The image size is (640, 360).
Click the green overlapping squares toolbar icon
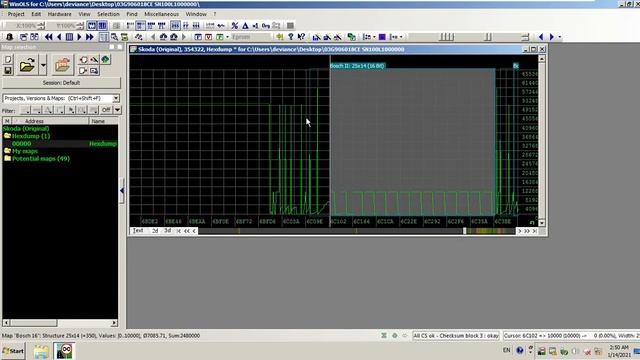(x=351, y=37)
